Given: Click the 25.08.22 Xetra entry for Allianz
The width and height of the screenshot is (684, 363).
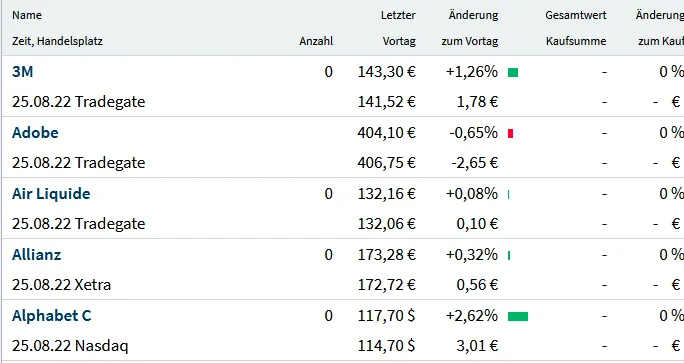Looking at the screenshot, I should [62, 285].
